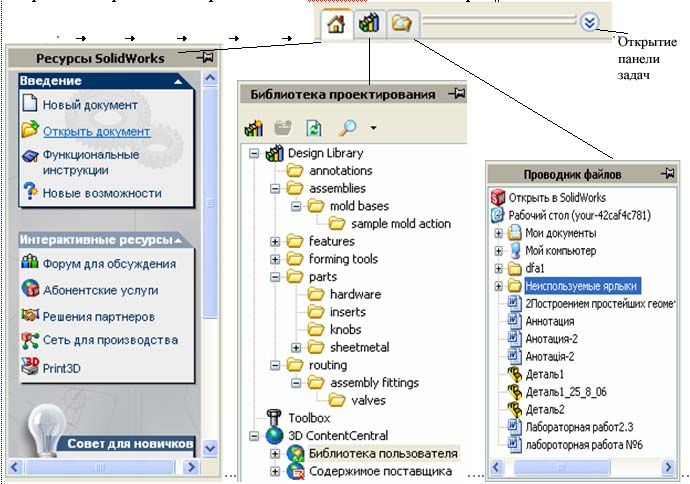Collapse the Введение section
690x484 pixels.
(x=178, y=81)
